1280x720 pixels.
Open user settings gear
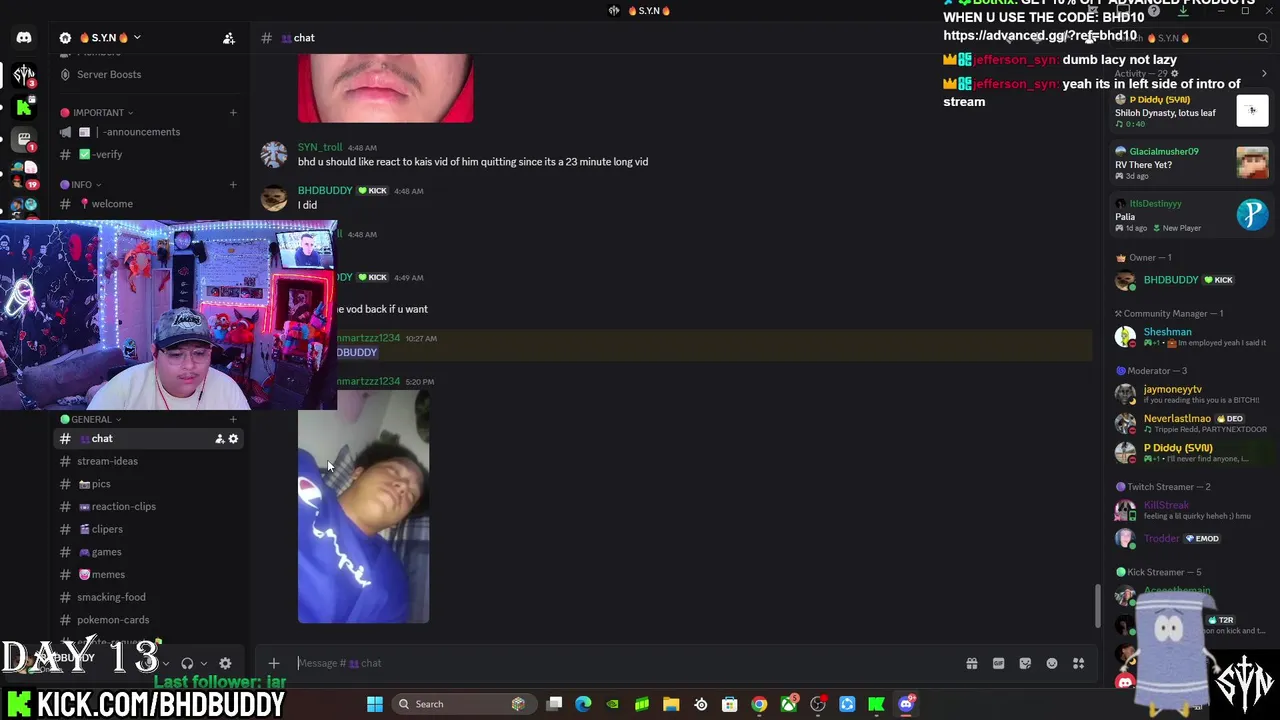click(x=225, y=663)
